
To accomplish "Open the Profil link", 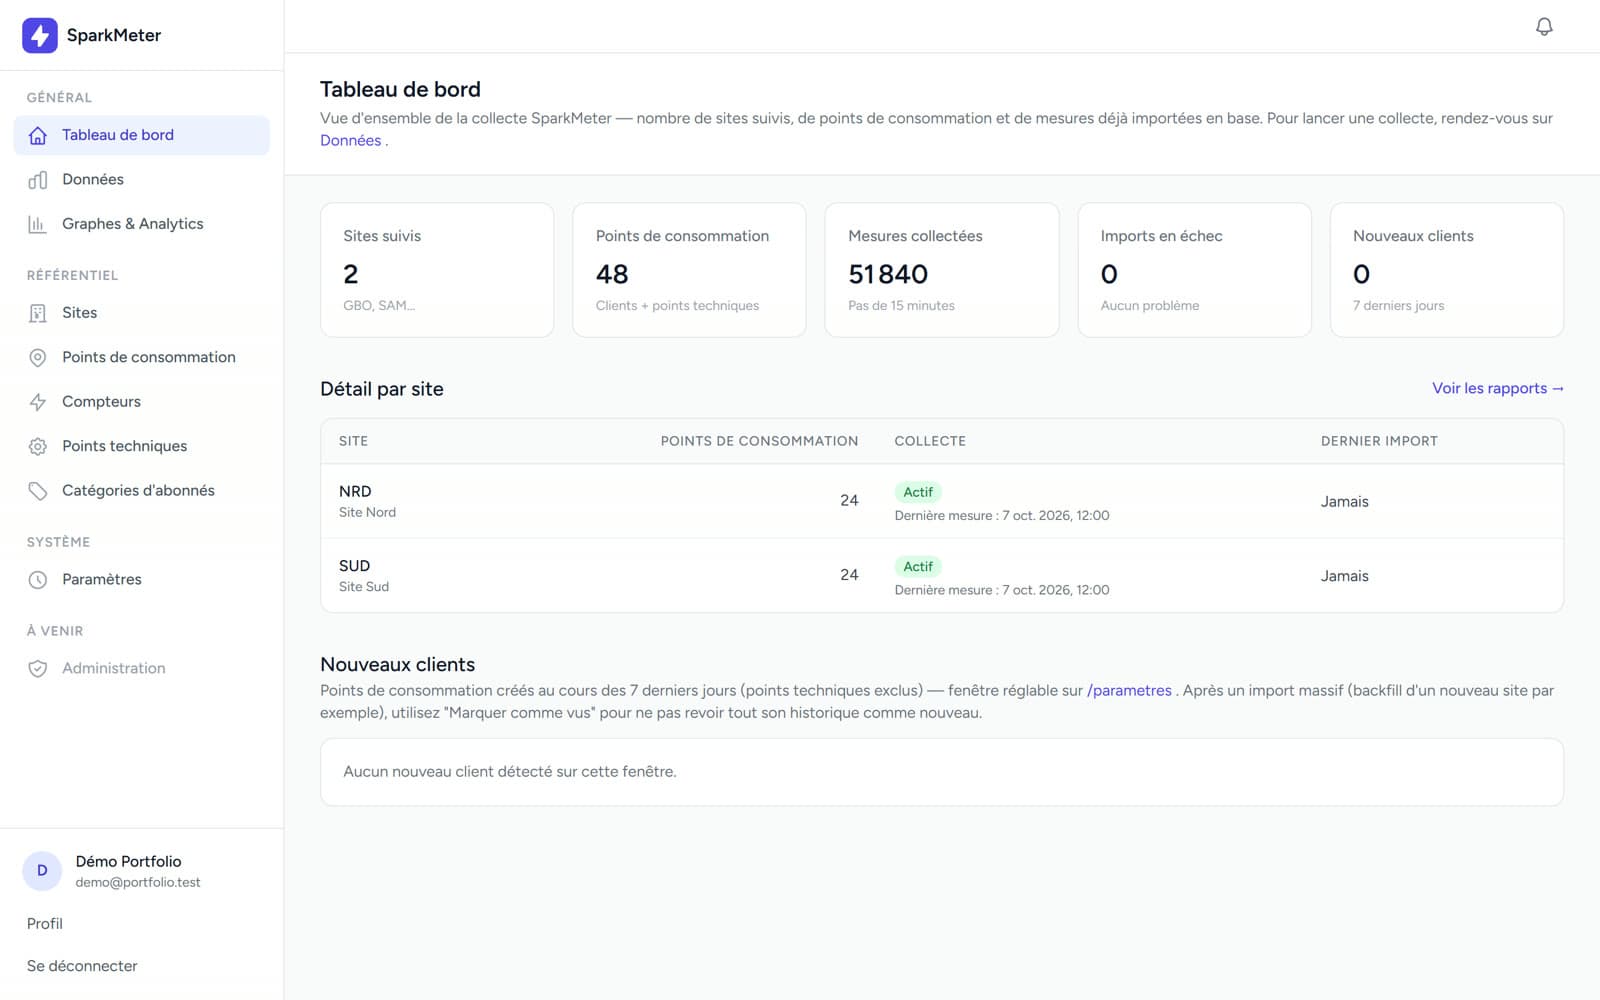I will pyautogui.click(x=45, y=924).
